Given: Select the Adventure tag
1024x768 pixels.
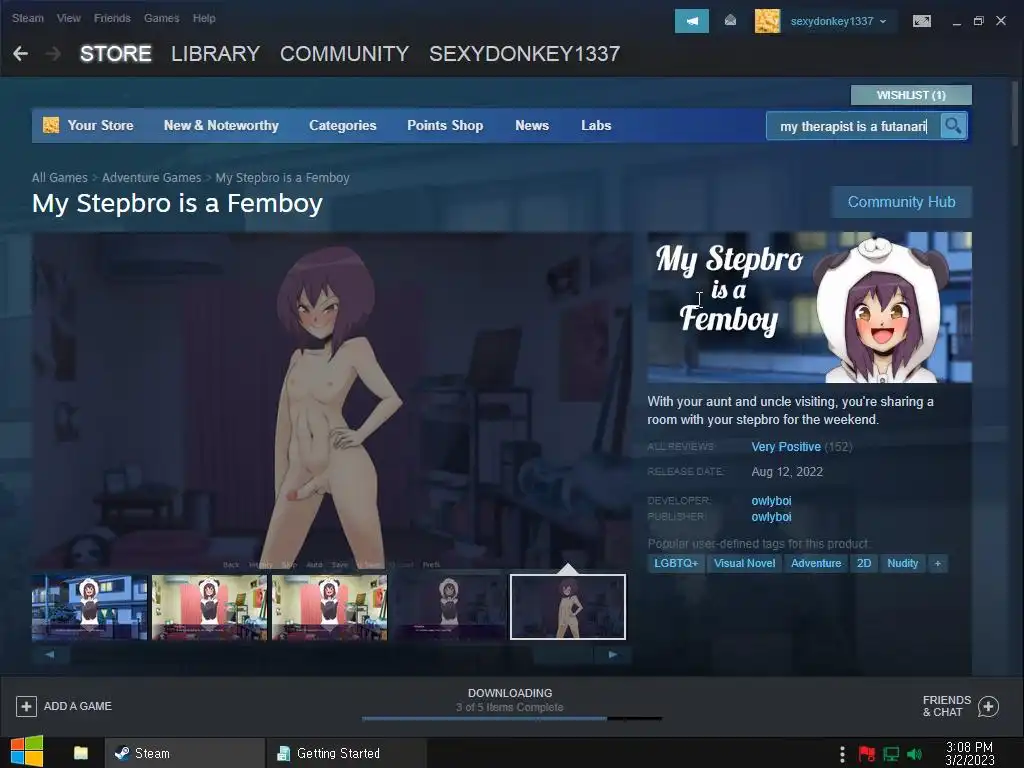Looking at the screenshot, I should (x=816, y=563).
